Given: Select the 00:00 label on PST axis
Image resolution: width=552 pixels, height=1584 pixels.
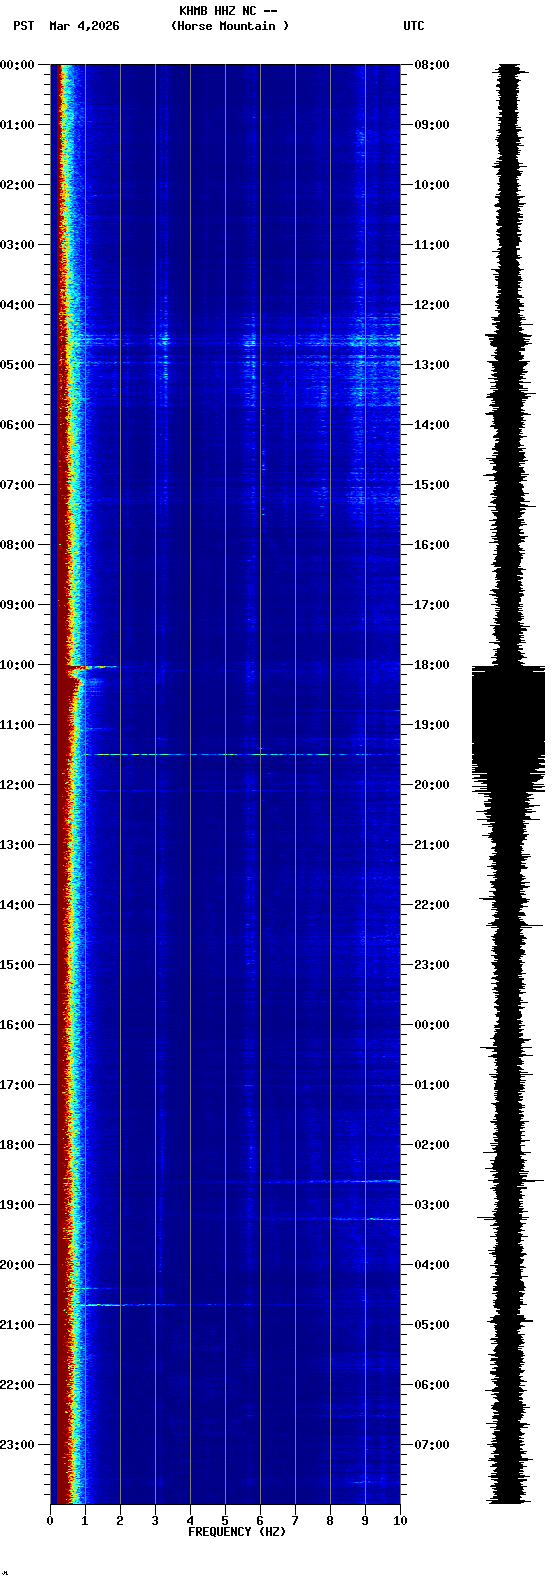Looking at the screenshot, I should (x=17, y=65).
